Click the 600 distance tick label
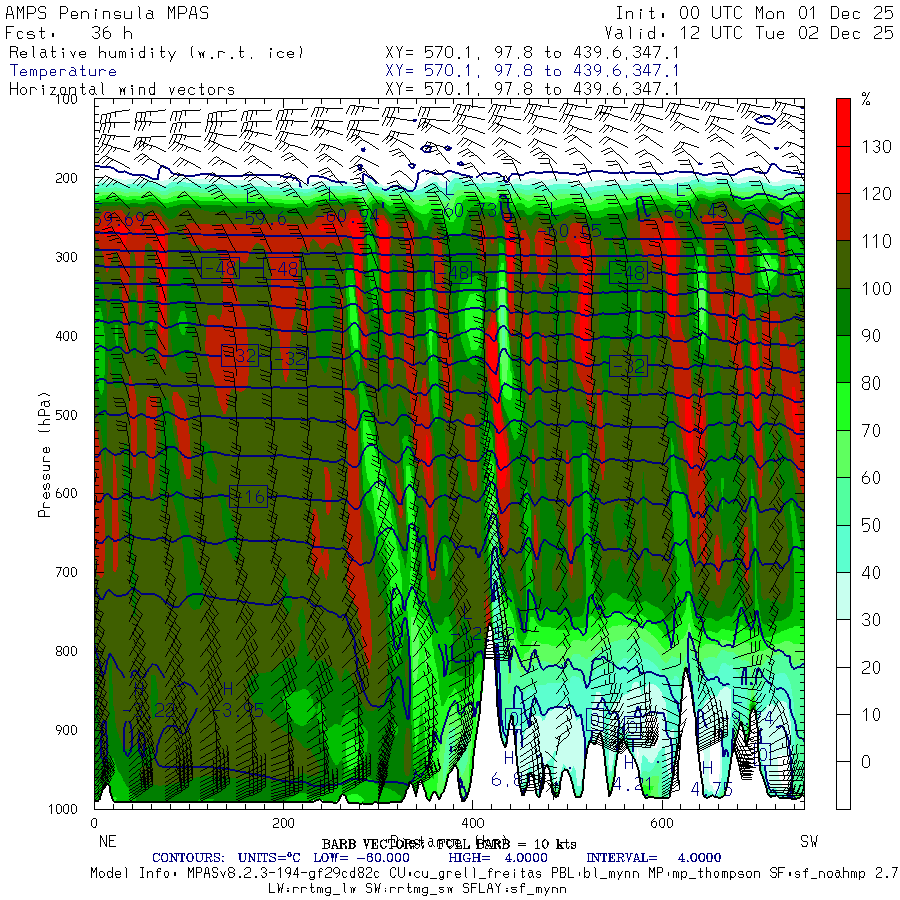This screenshot has height=900, width=900. pos(662,823)
